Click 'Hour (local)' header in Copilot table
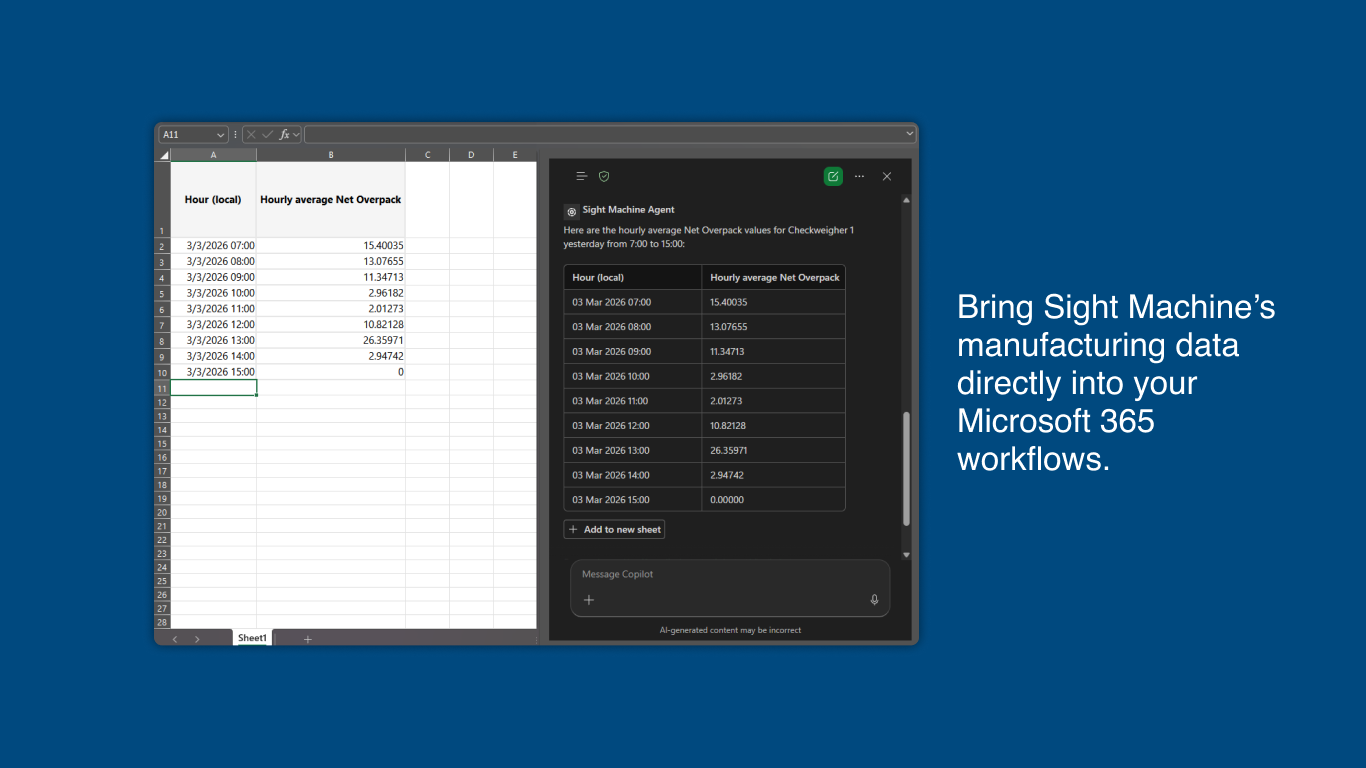 point(598,277)
